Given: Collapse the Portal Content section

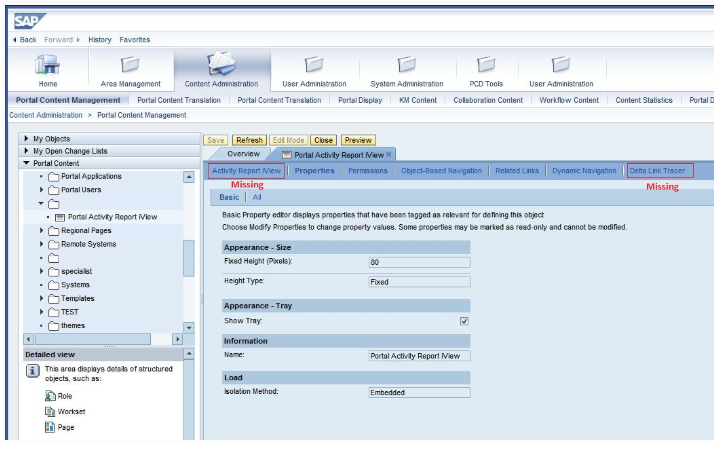Looking at the screenshot, I should 26,163.
